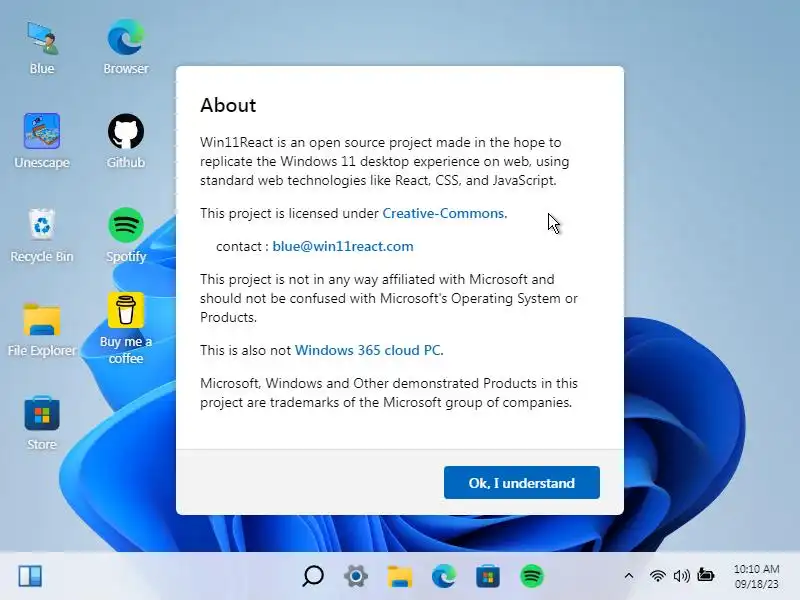800x600 pixels.
Task: Open the Creative-Commons license link
Action: [445, 213]
